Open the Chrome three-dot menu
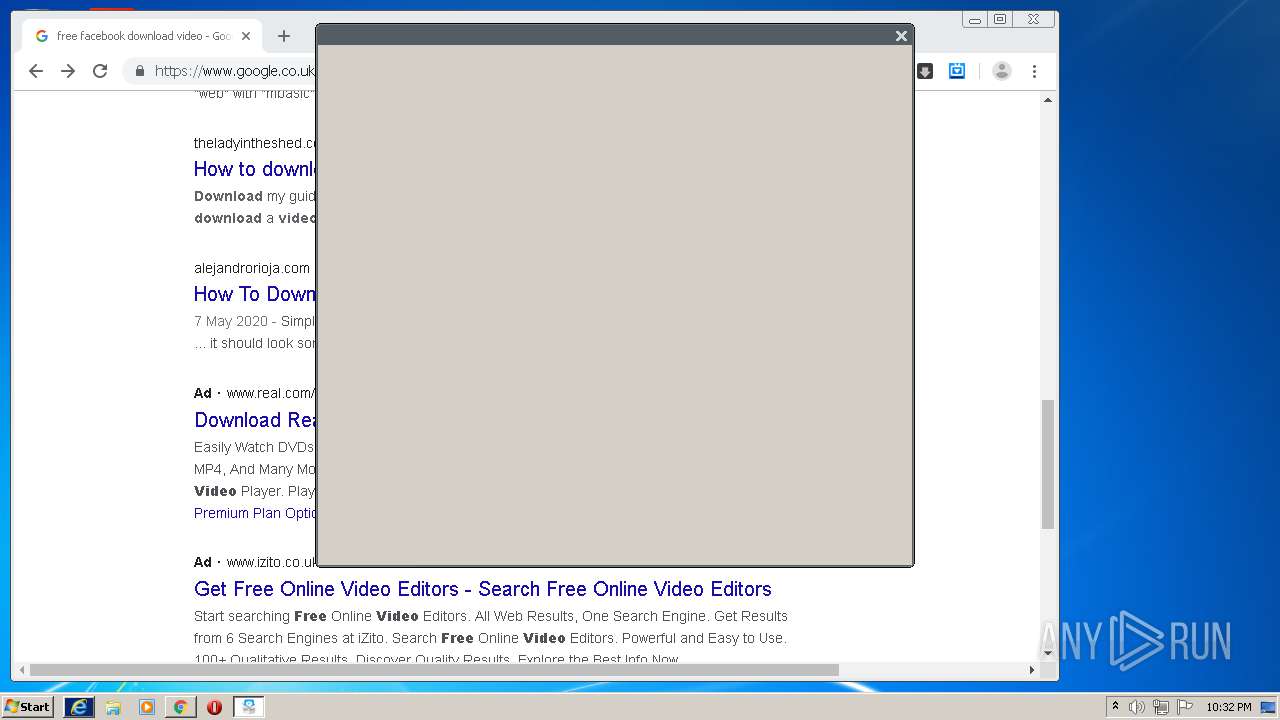Viewport: 1280px width, 720px height. pyautogui.click(x=1034, y=71)
